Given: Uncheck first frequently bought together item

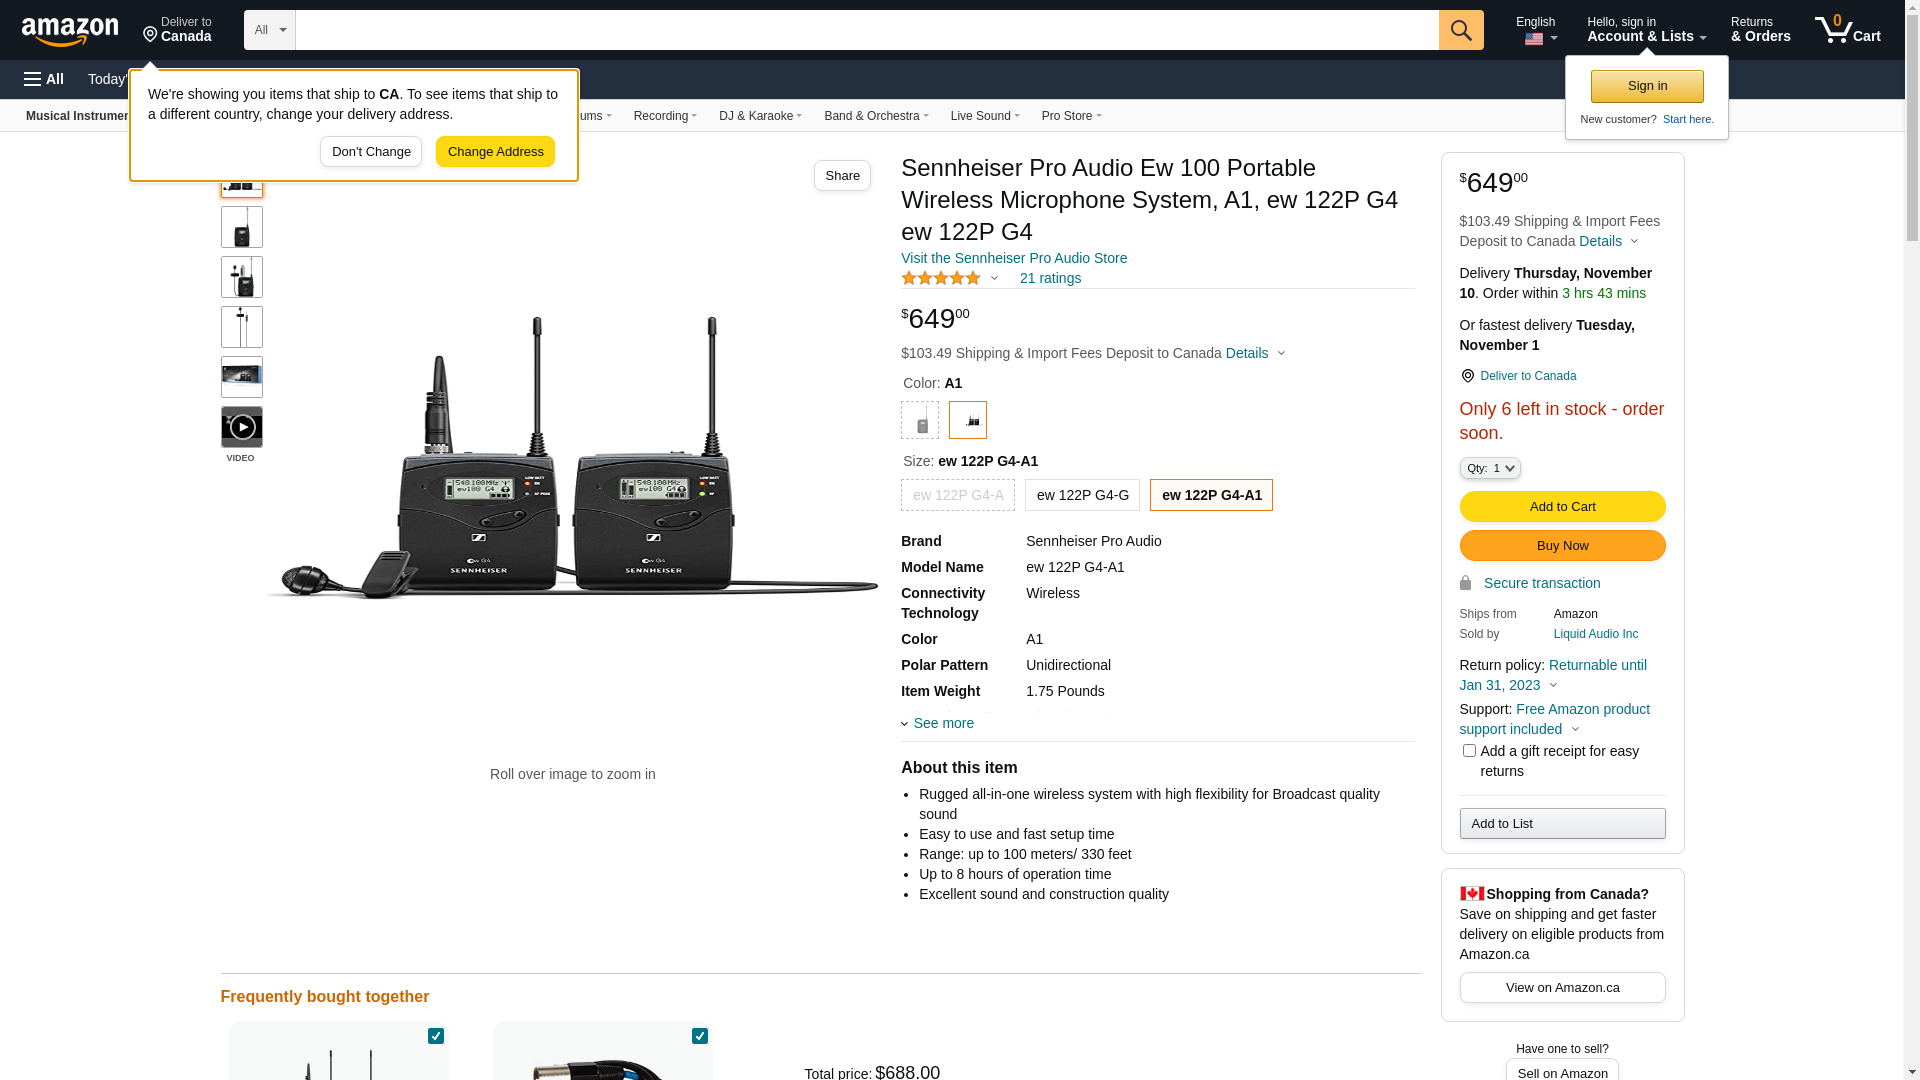Looking at the screenshot, I should 436,1036.
